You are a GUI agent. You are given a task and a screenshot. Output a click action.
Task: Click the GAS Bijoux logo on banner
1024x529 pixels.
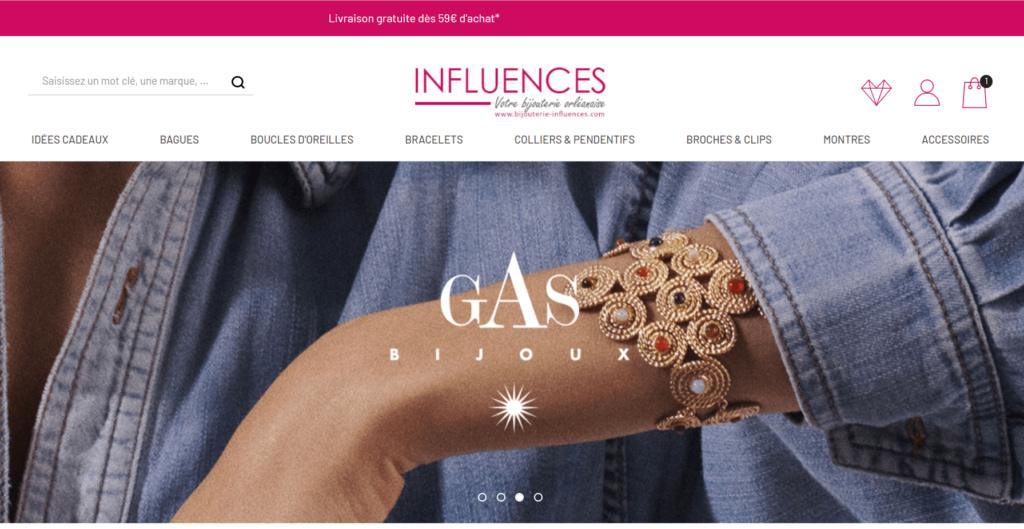point(510,308)
